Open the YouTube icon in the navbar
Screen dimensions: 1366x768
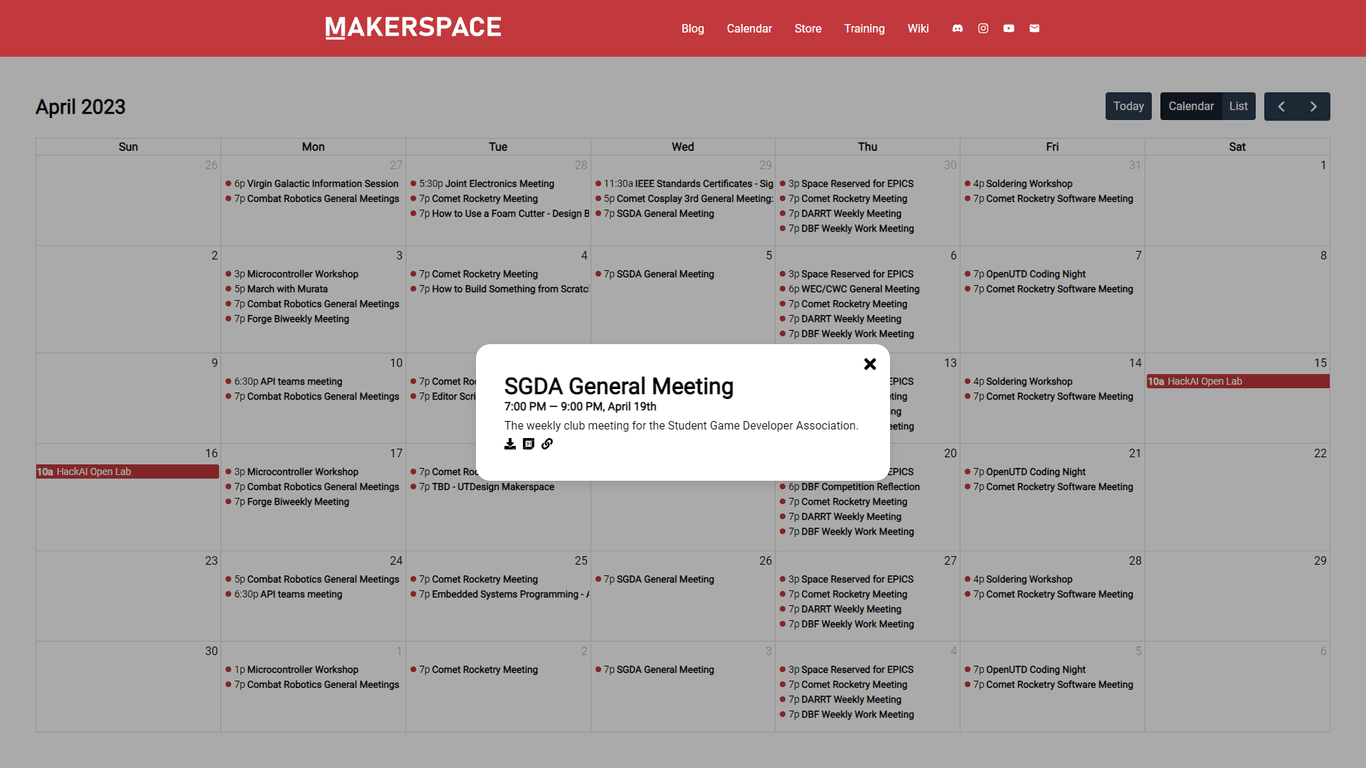(1008, 28)
